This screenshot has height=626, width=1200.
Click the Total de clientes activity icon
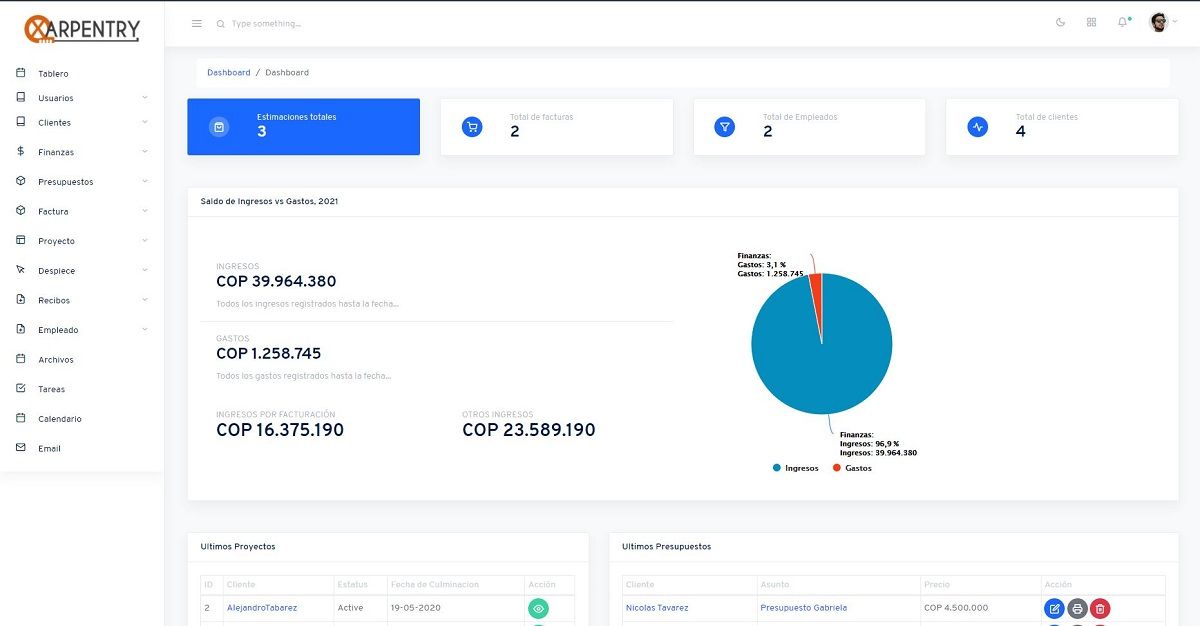[x=978, y=127]
